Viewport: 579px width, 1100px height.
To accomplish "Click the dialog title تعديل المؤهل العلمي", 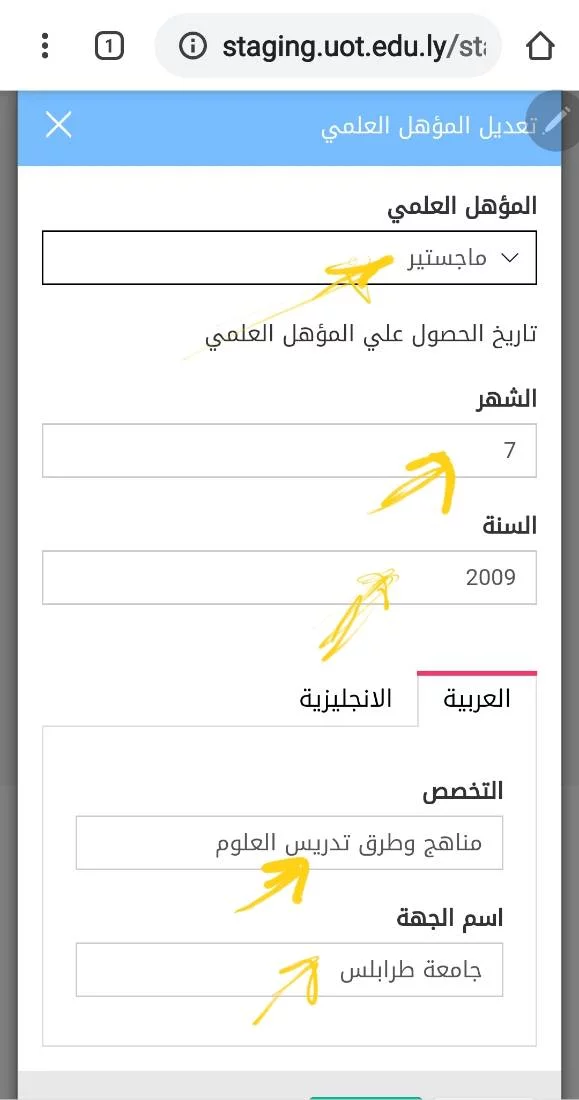I will [x=429, y=126].
